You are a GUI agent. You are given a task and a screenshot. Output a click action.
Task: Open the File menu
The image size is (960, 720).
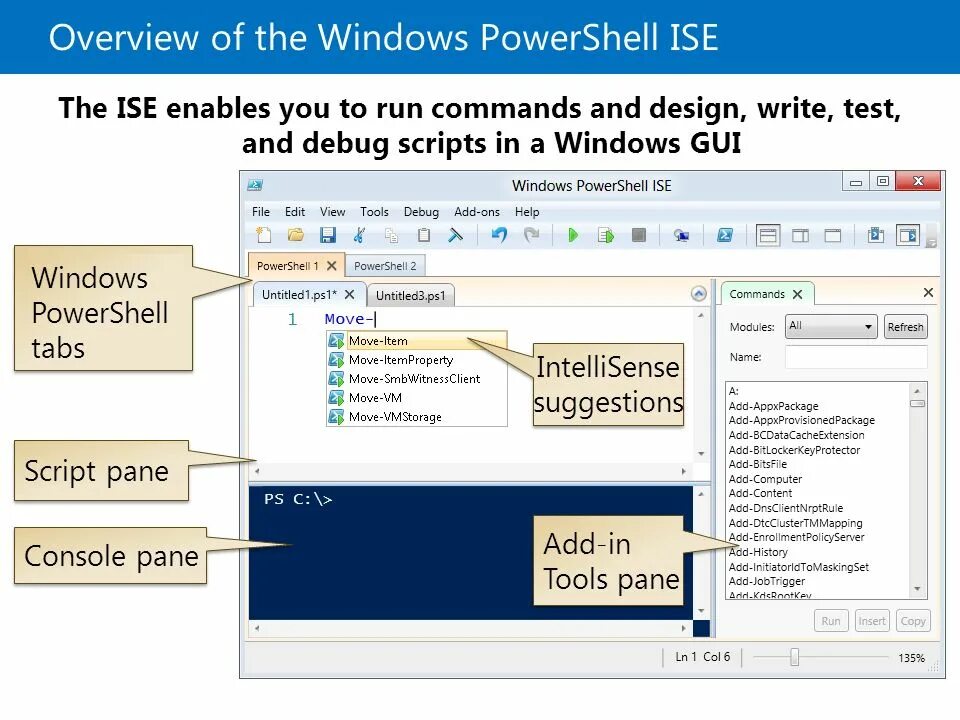(261, 212)
